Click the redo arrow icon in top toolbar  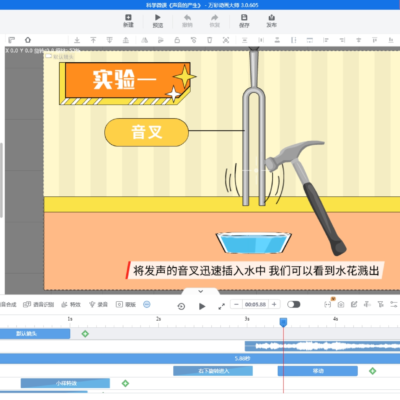click(215, 17)
